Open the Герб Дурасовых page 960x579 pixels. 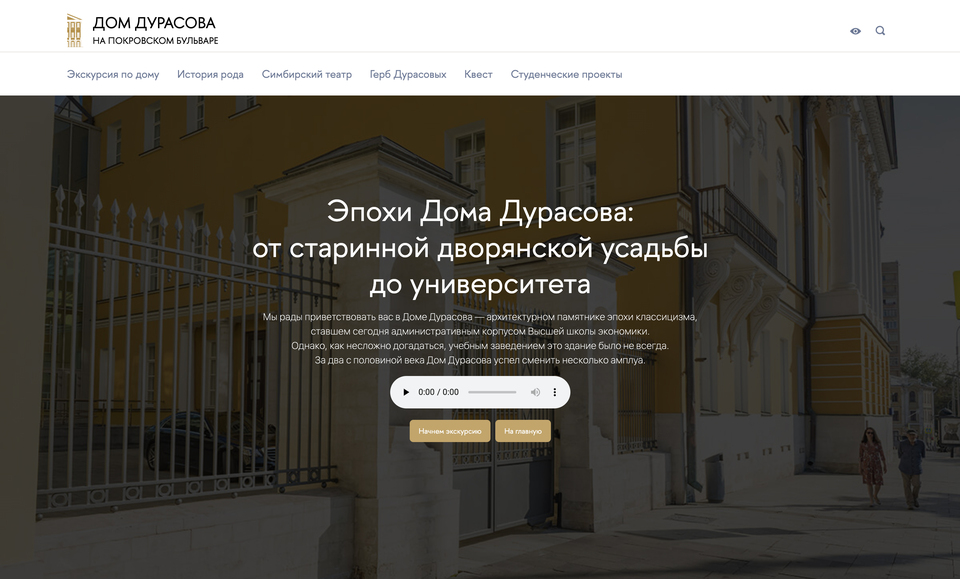pyautogui.click(x=408, y=75)
